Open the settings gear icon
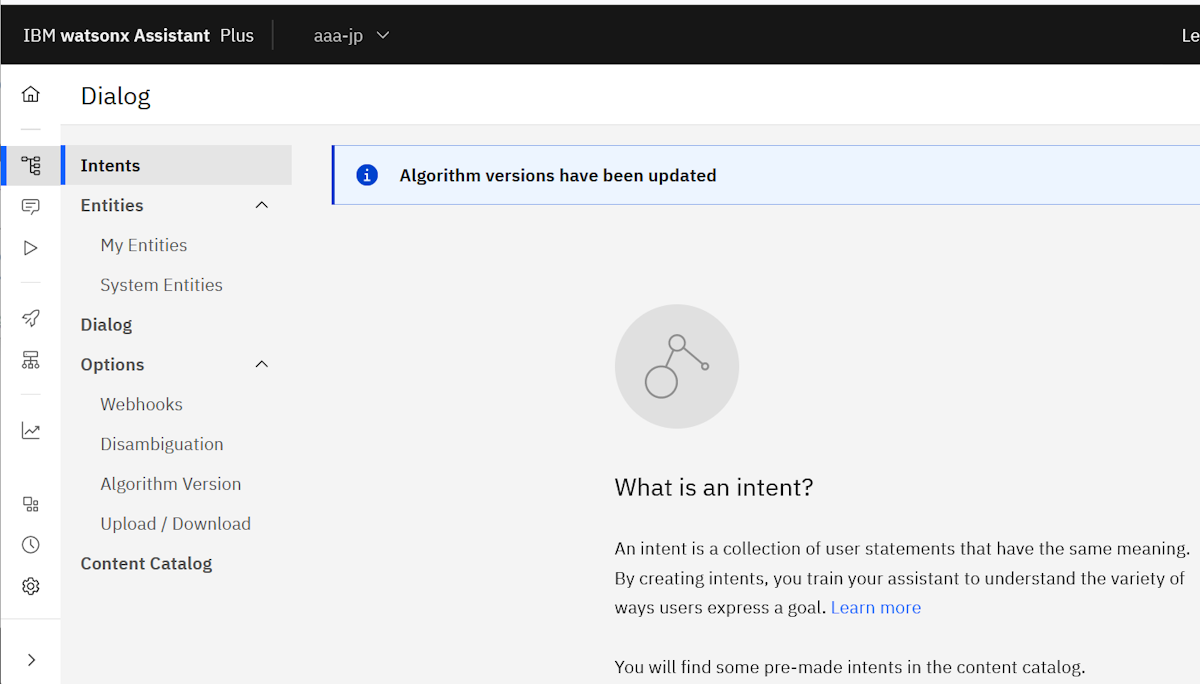This screenshot has height=684, width=1200. click(31, 586)
